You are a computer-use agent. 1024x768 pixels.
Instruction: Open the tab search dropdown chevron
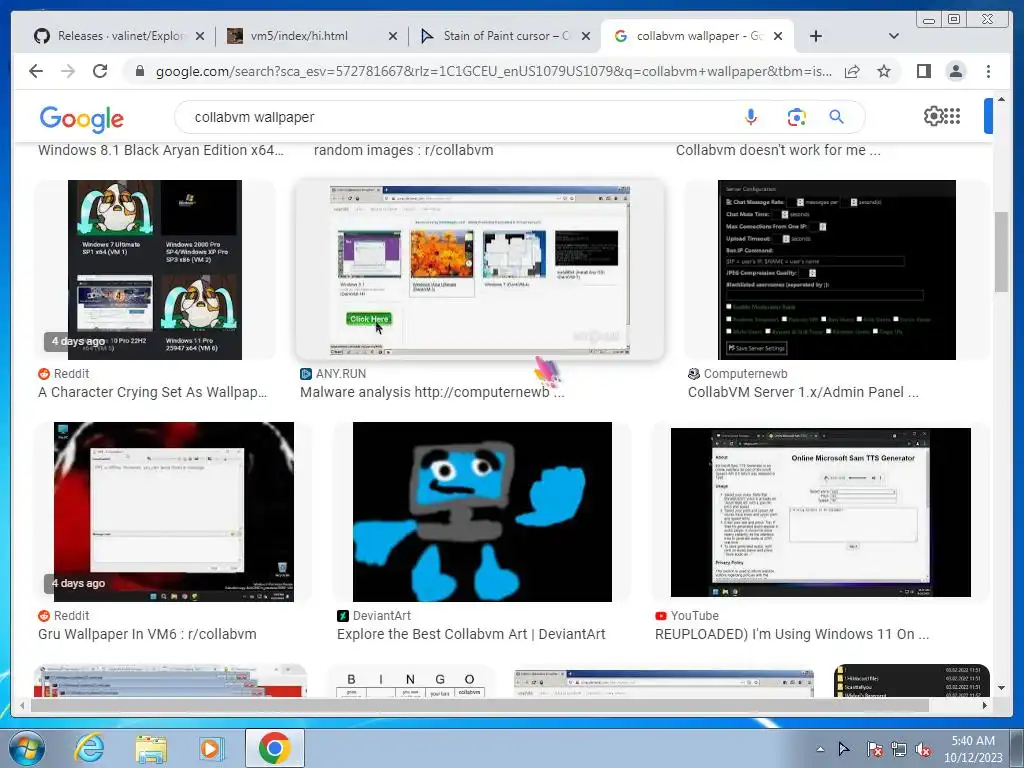[x=894, y=36]
